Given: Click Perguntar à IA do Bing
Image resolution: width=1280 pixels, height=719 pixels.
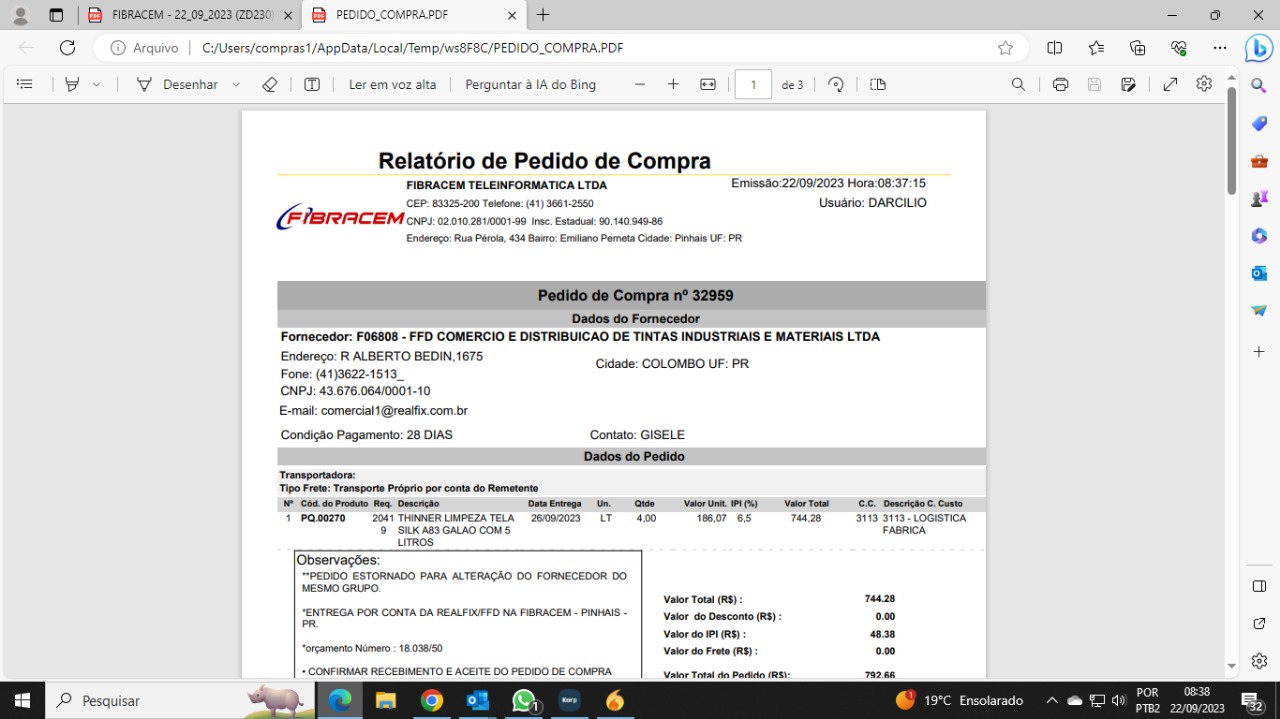Looking at the screenshot, I should click(x=530, y=85).
